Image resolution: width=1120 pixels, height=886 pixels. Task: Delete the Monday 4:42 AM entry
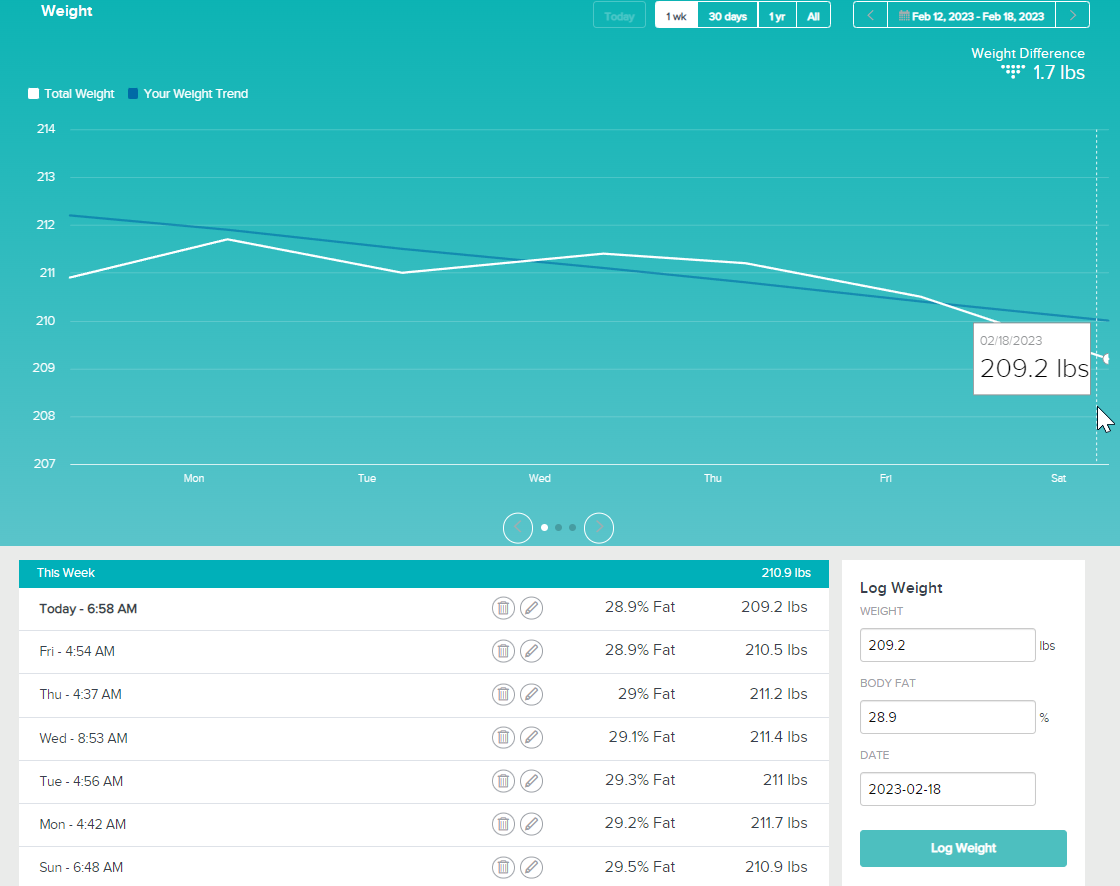click(x=503, y=824)
